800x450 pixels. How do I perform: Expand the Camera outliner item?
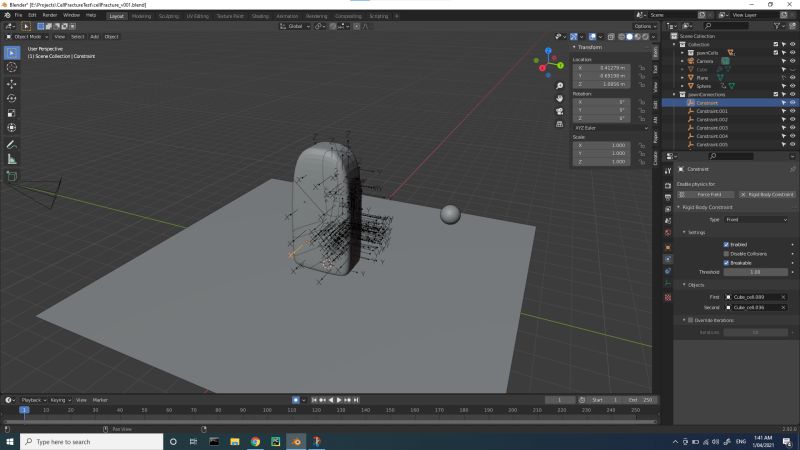(683, 61)
